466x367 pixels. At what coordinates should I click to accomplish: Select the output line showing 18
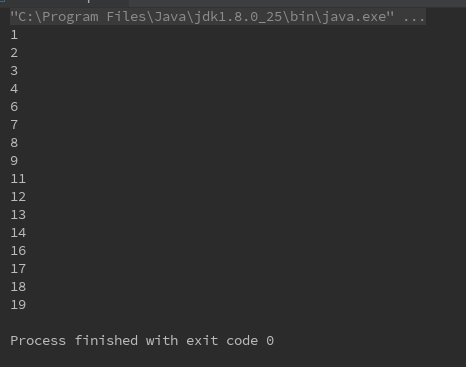coord(18,287)
